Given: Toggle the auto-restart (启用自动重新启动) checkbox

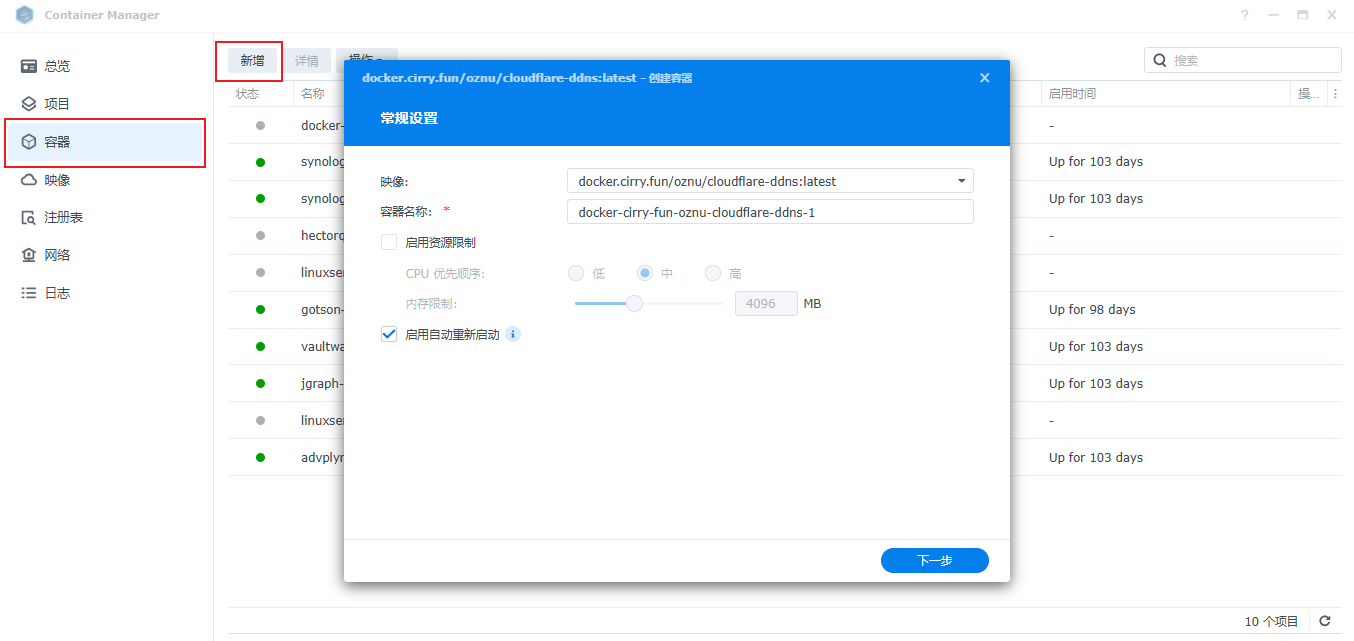Looking at the screenshot, I should pyautogui.click(x=389, y=335).
